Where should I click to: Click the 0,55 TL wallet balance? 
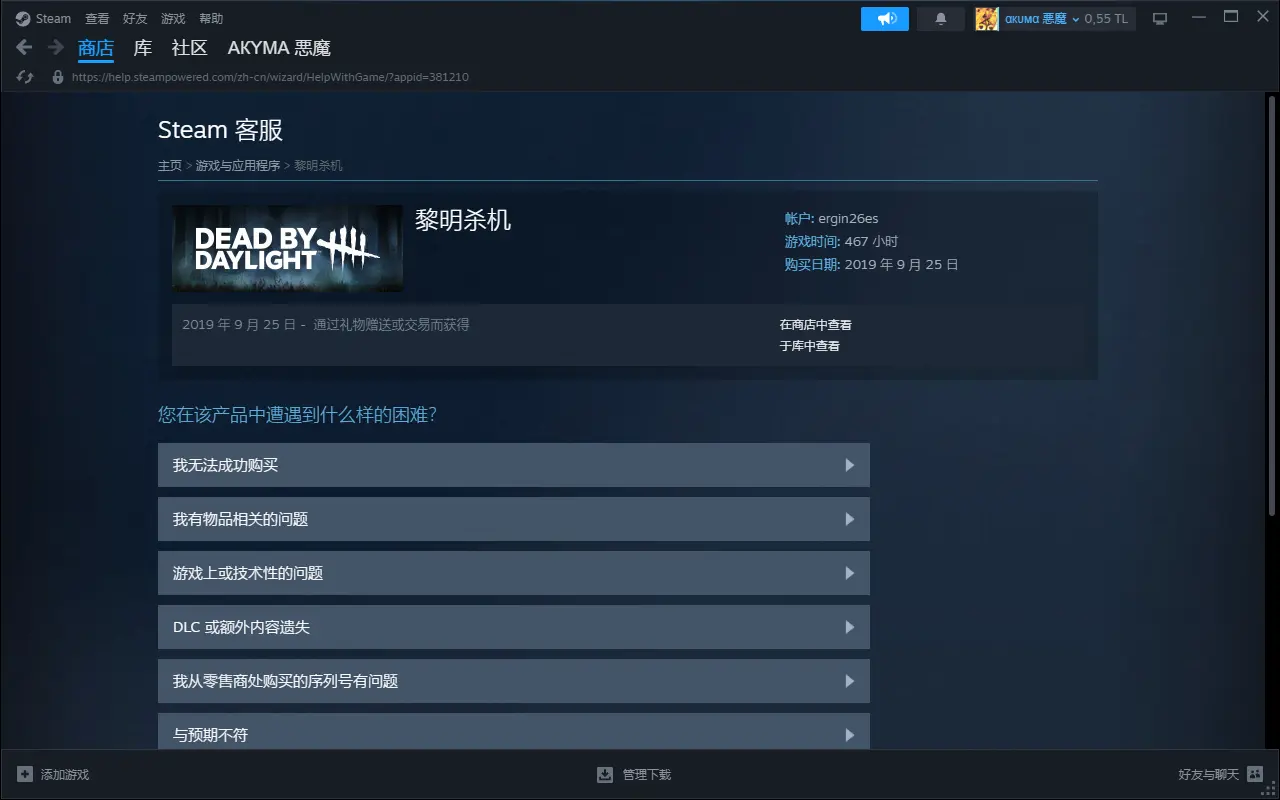[1106, 19]
